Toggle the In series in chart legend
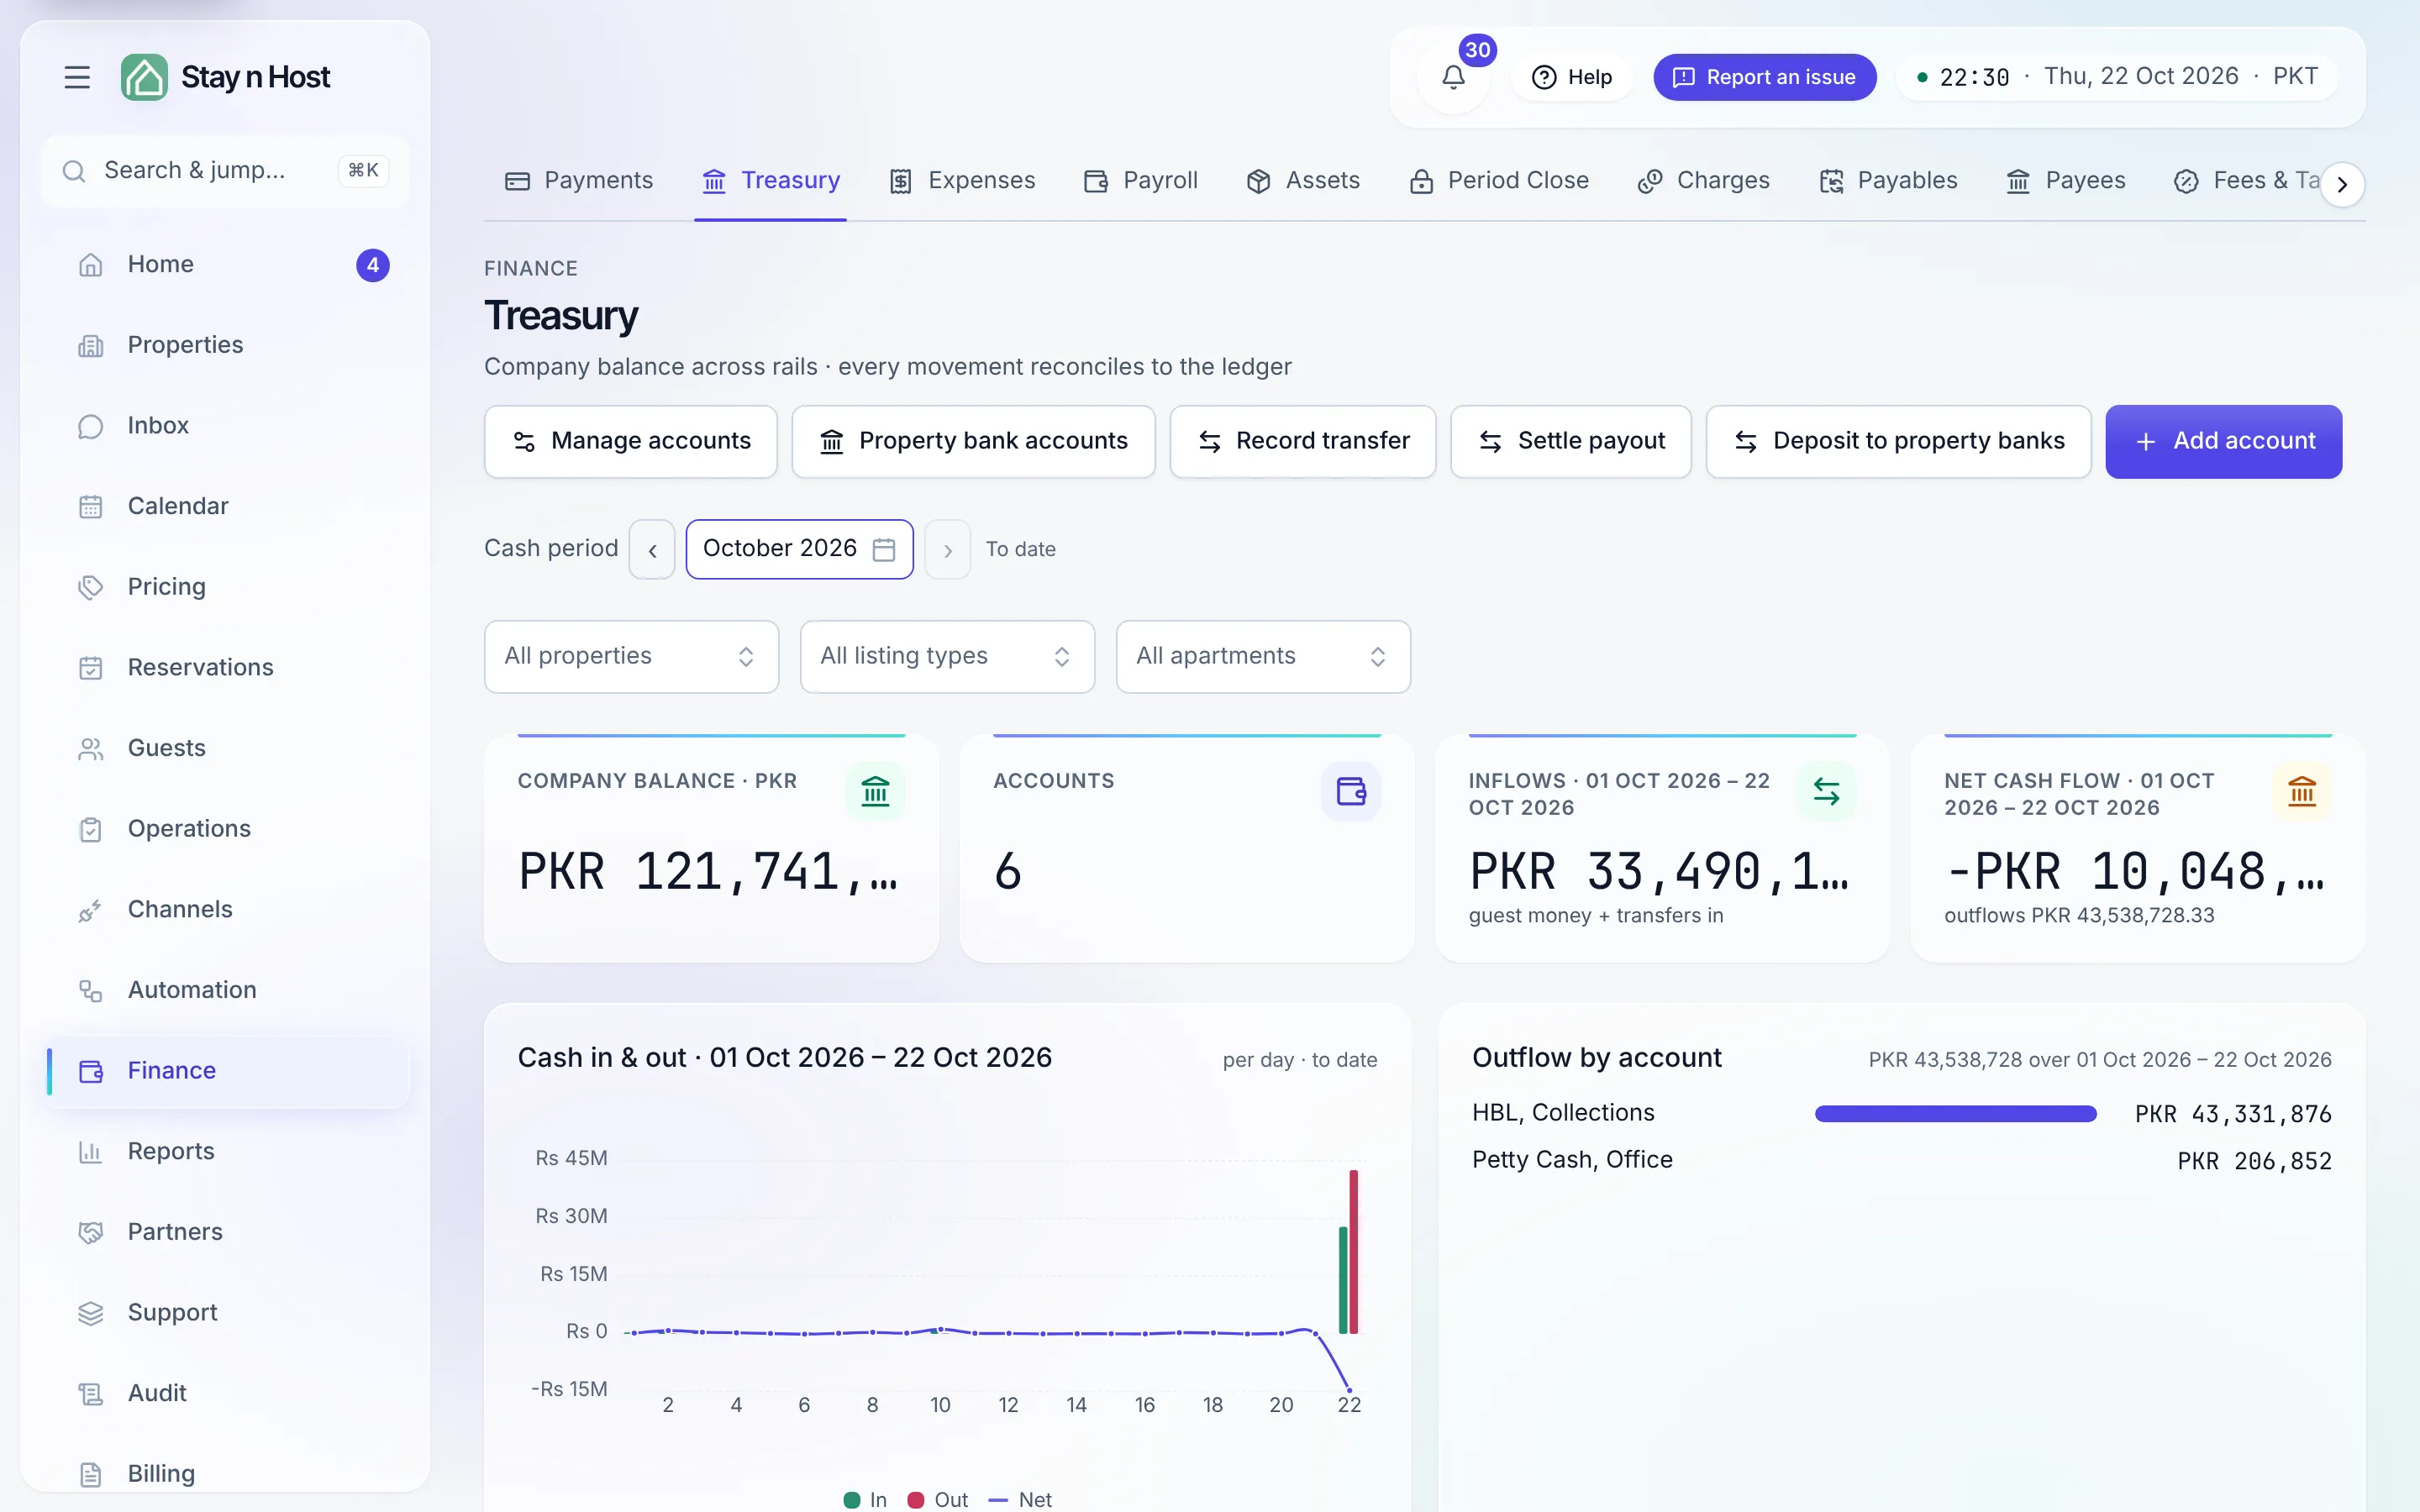This screenshot has width=2420, height=1512. [x=865, y=1499]
